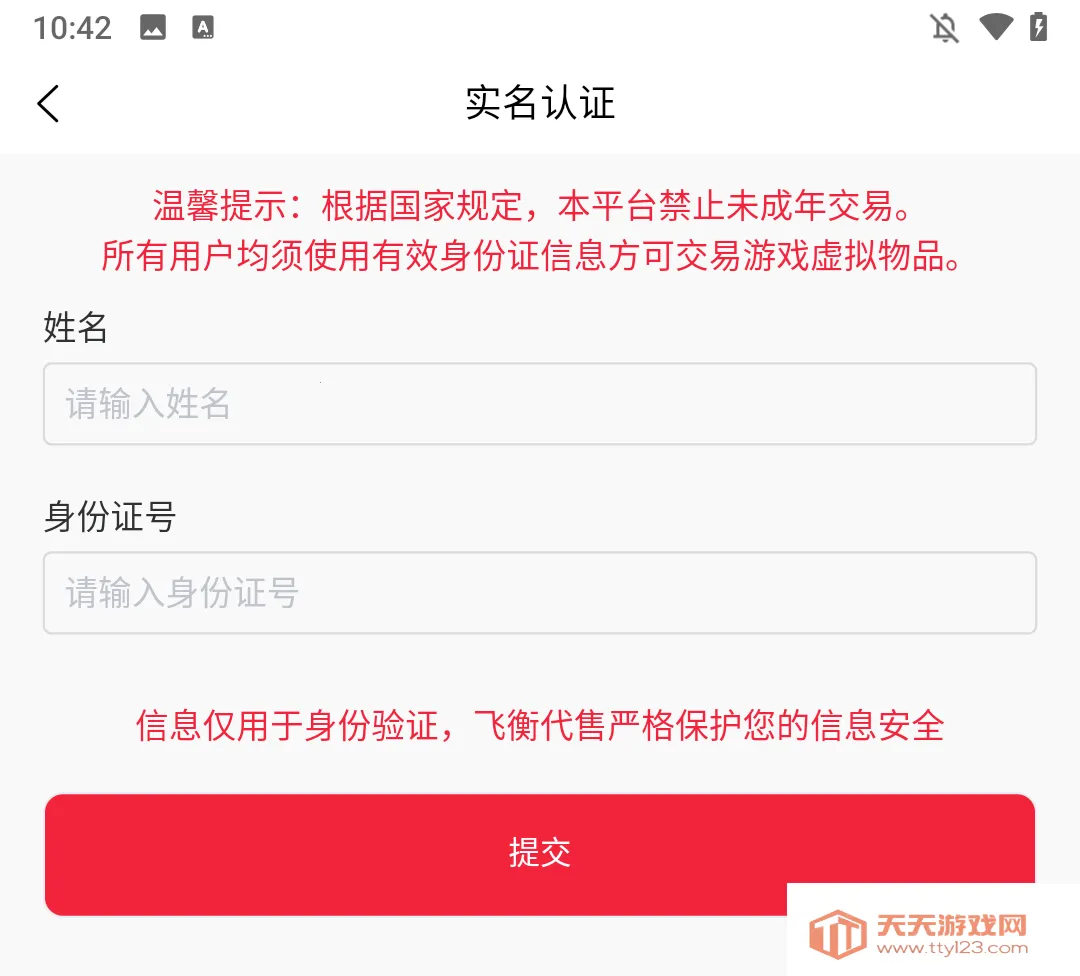Tap the battery charging icon
This screenshot has height=976, width=1080.
point(1039,28)
